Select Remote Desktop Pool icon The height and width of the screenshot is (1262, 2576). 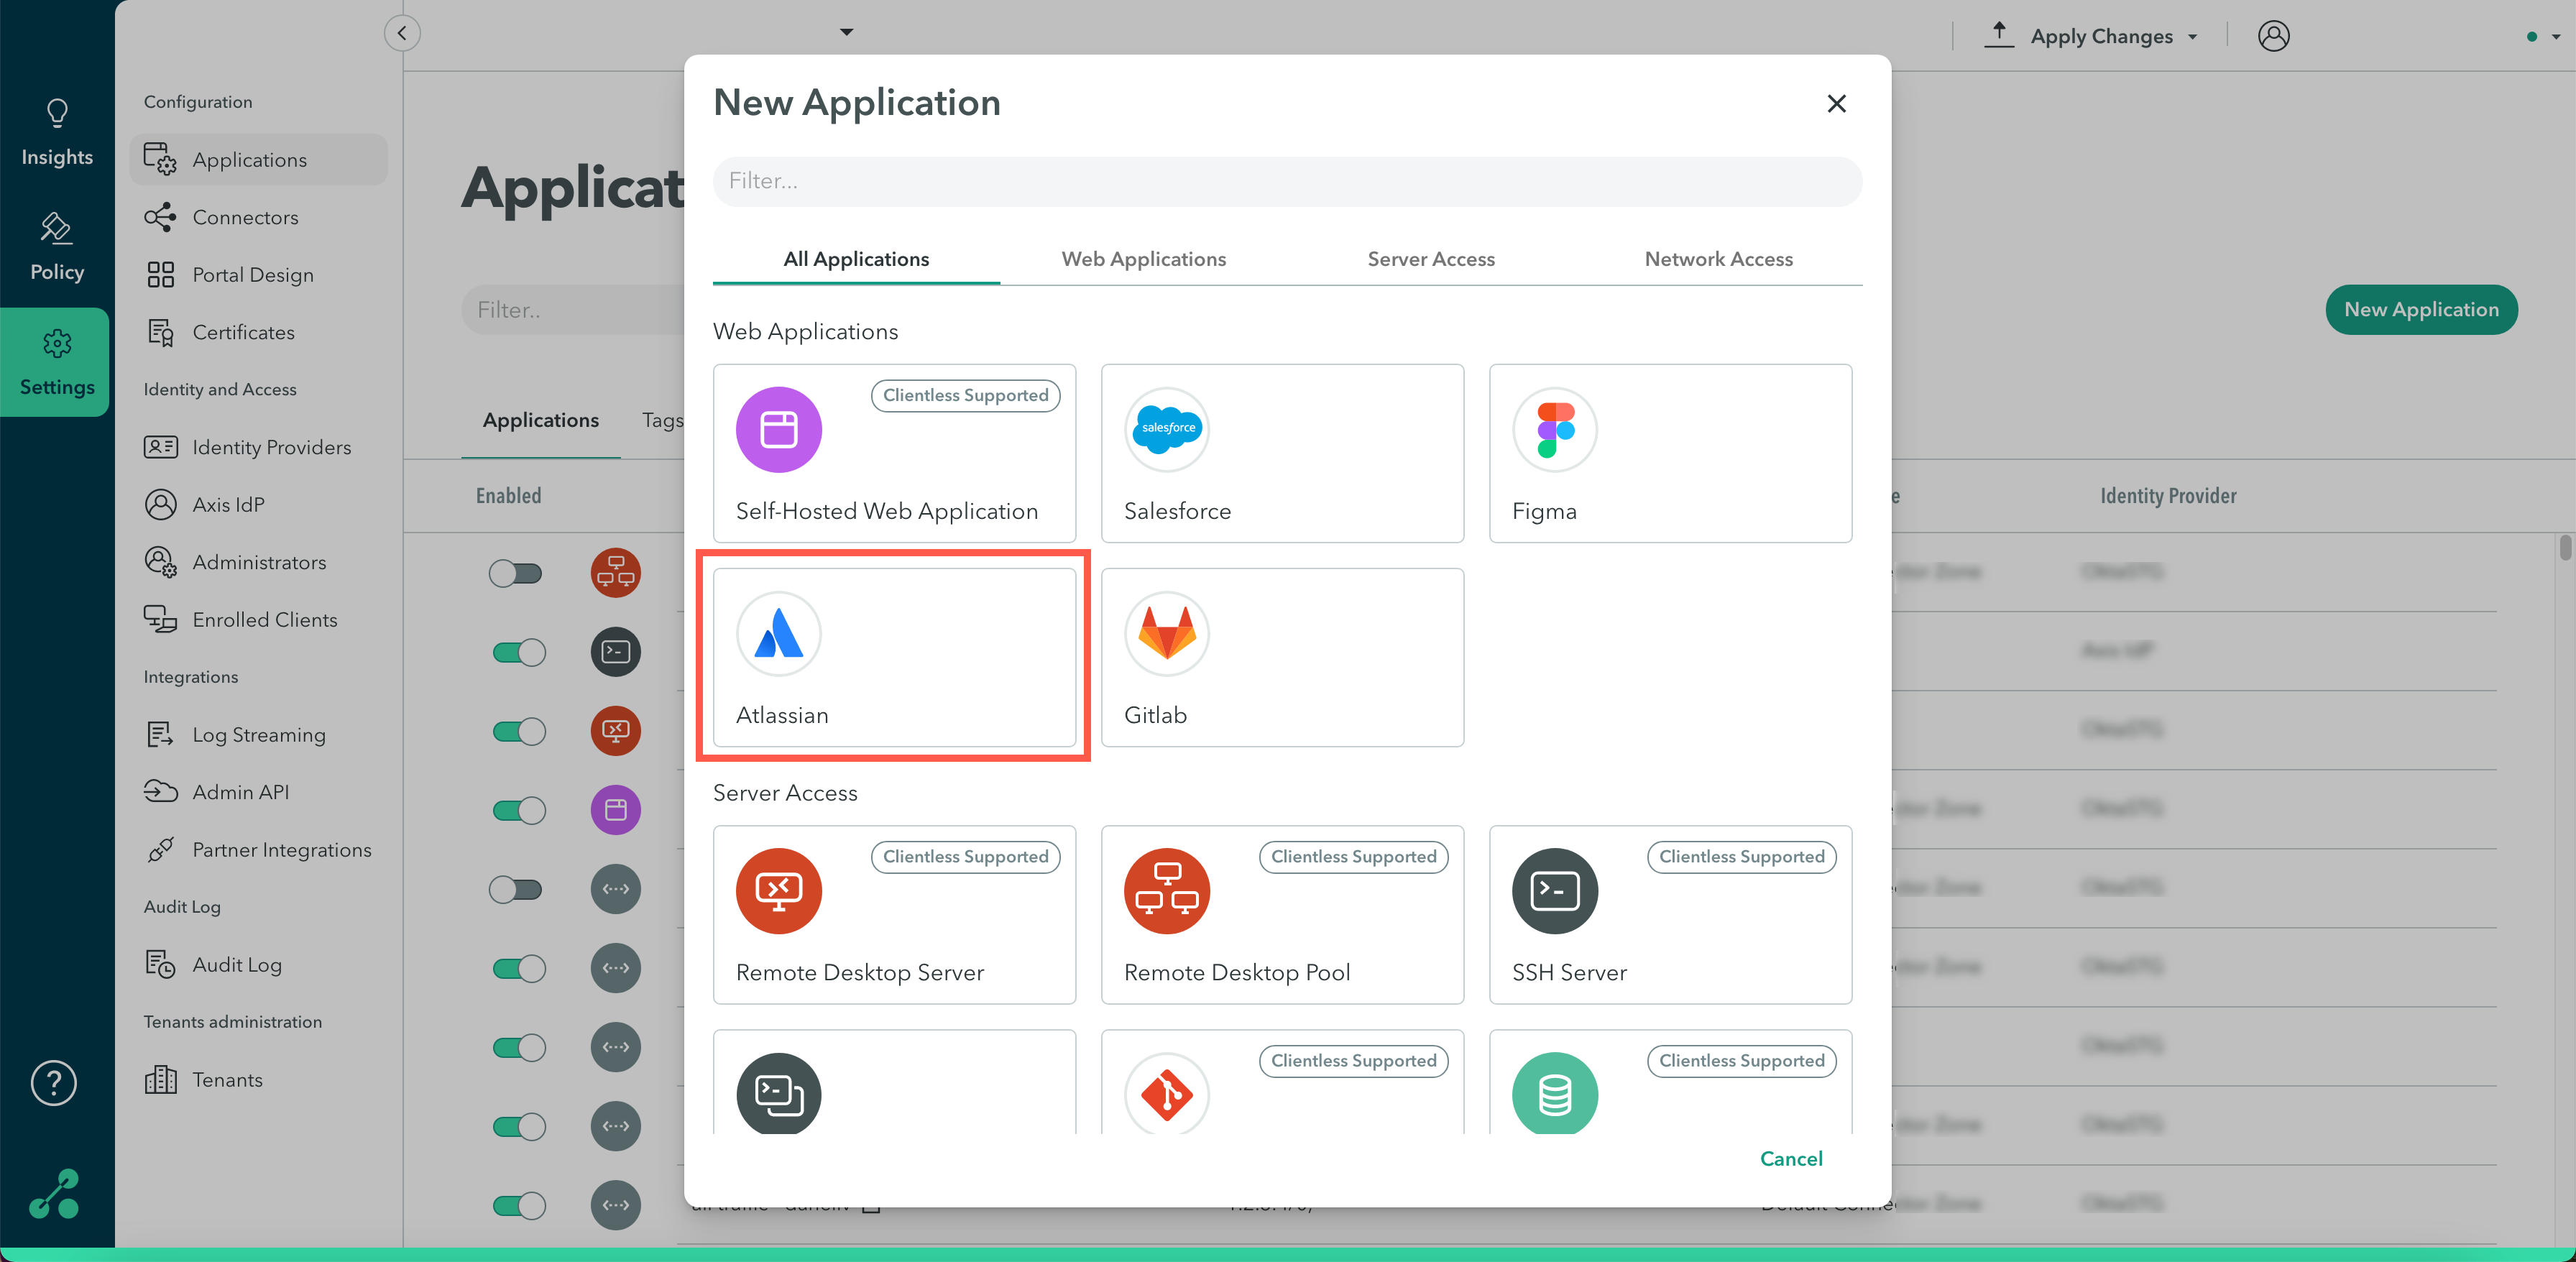(1166, 890)
